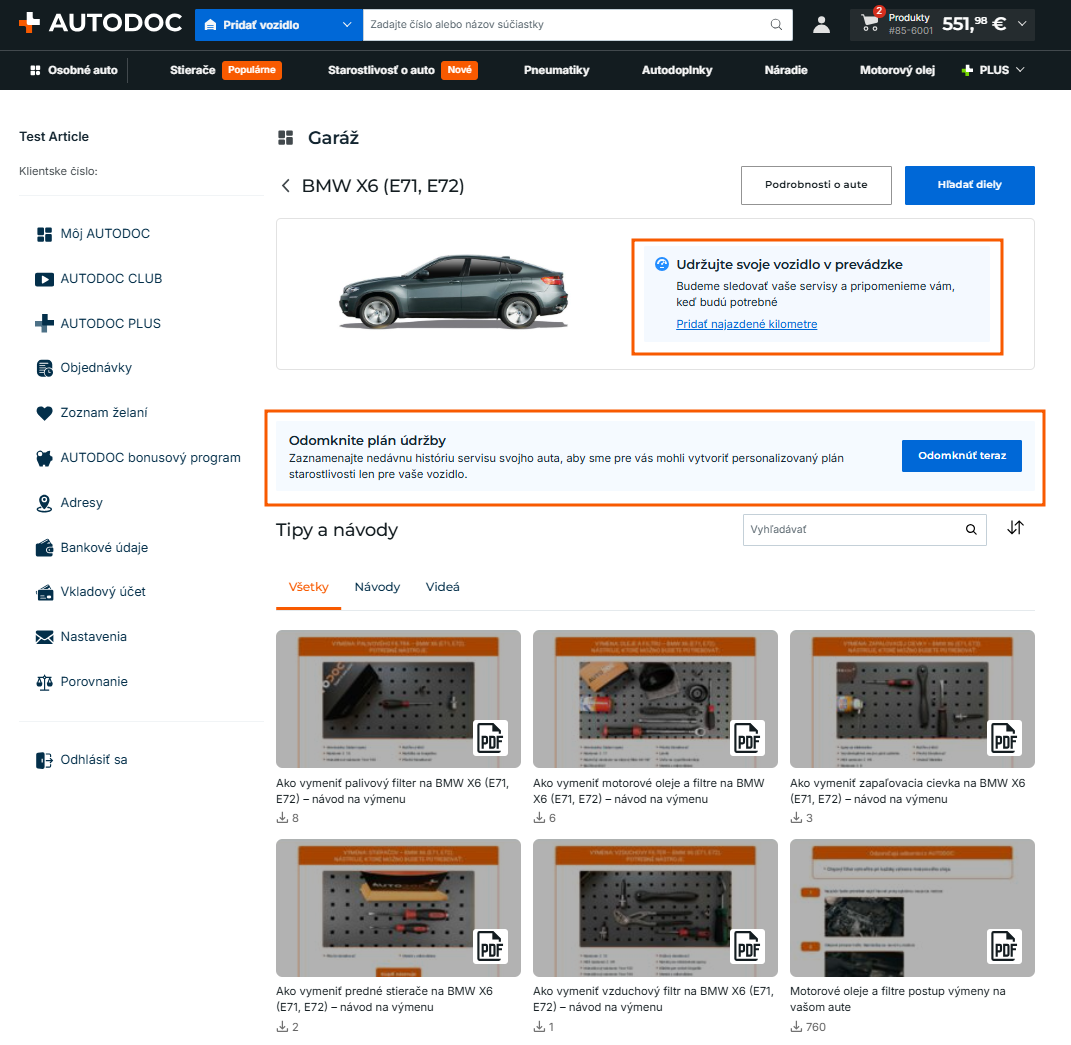Open the user account profile icon
Viewport: 1071px width, 1045px height.
pyautogui.click(x=821, y=25)
